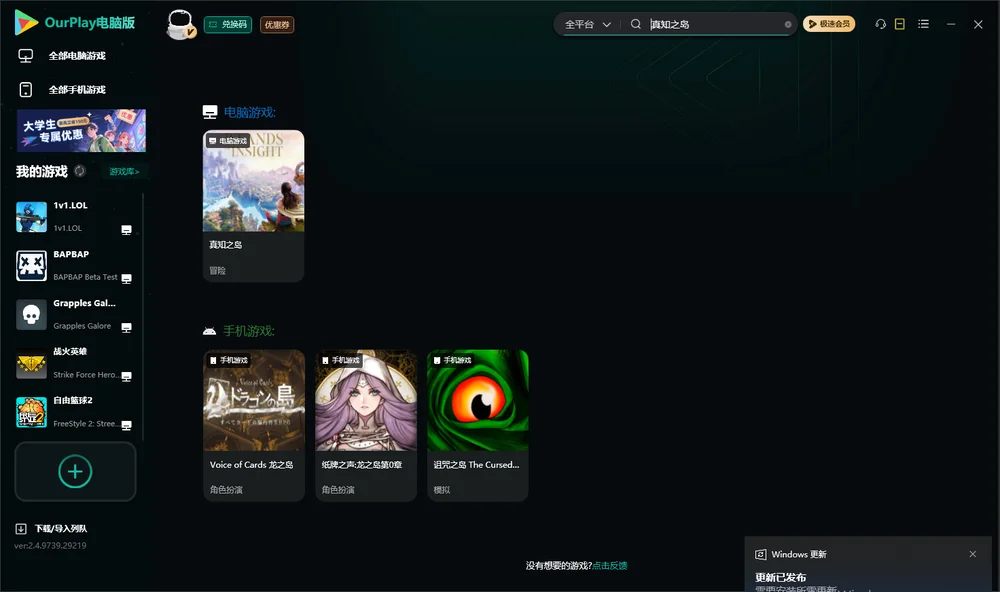Click the 极速会员 membership button
The height and width of the screenshot is (592, 1000).
coord(829,24)
